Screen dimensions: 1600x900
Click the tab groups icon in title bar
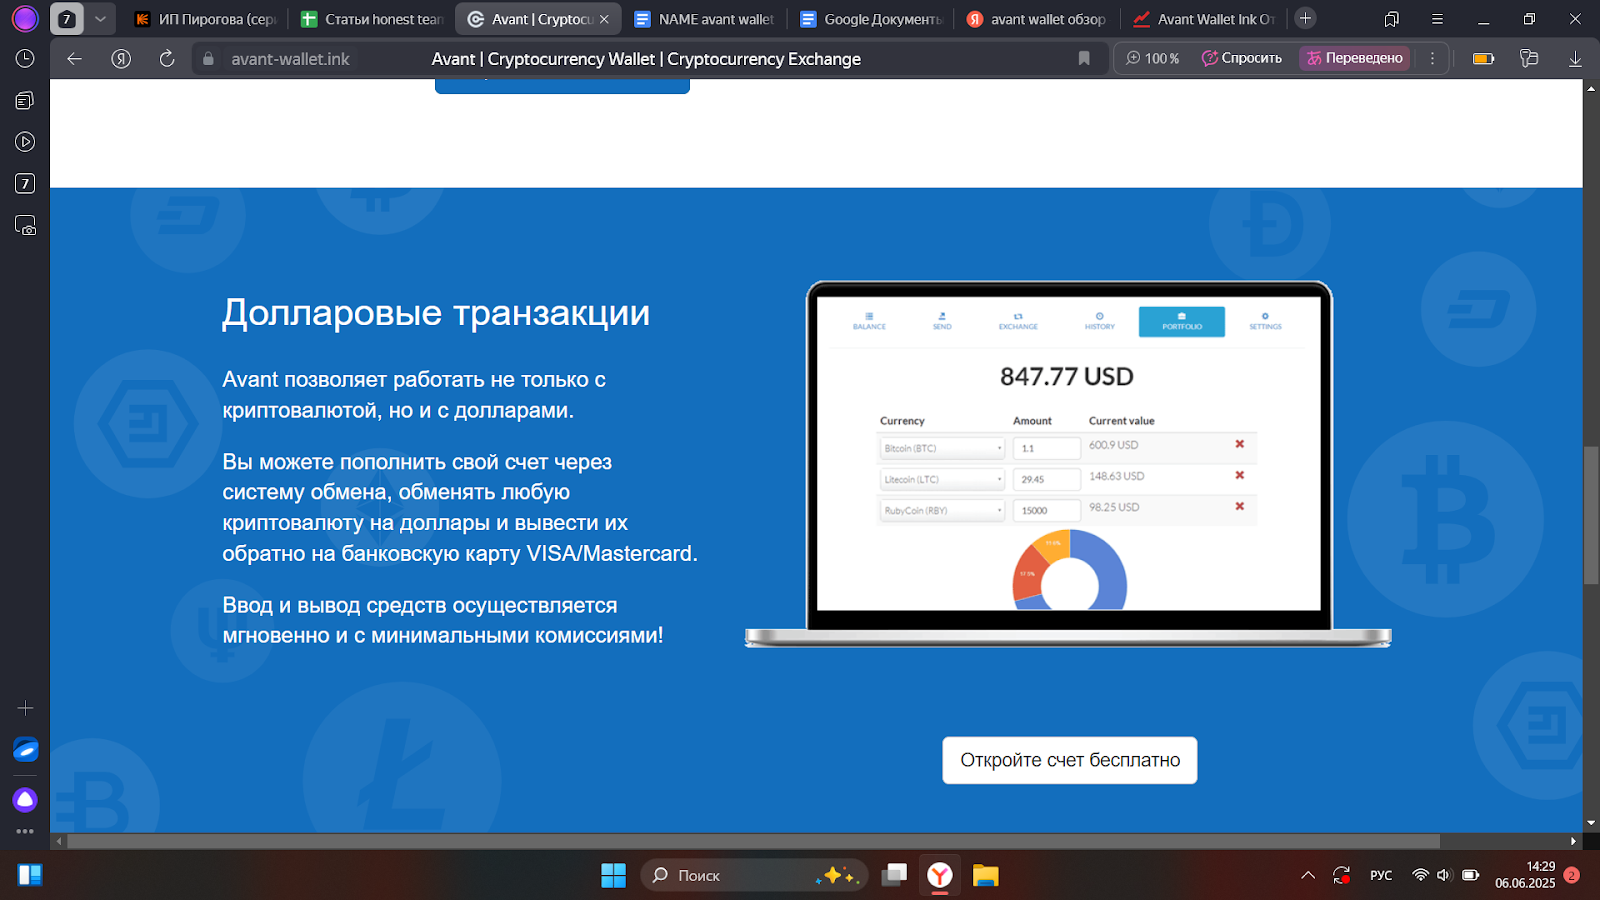pos(1391,19)
